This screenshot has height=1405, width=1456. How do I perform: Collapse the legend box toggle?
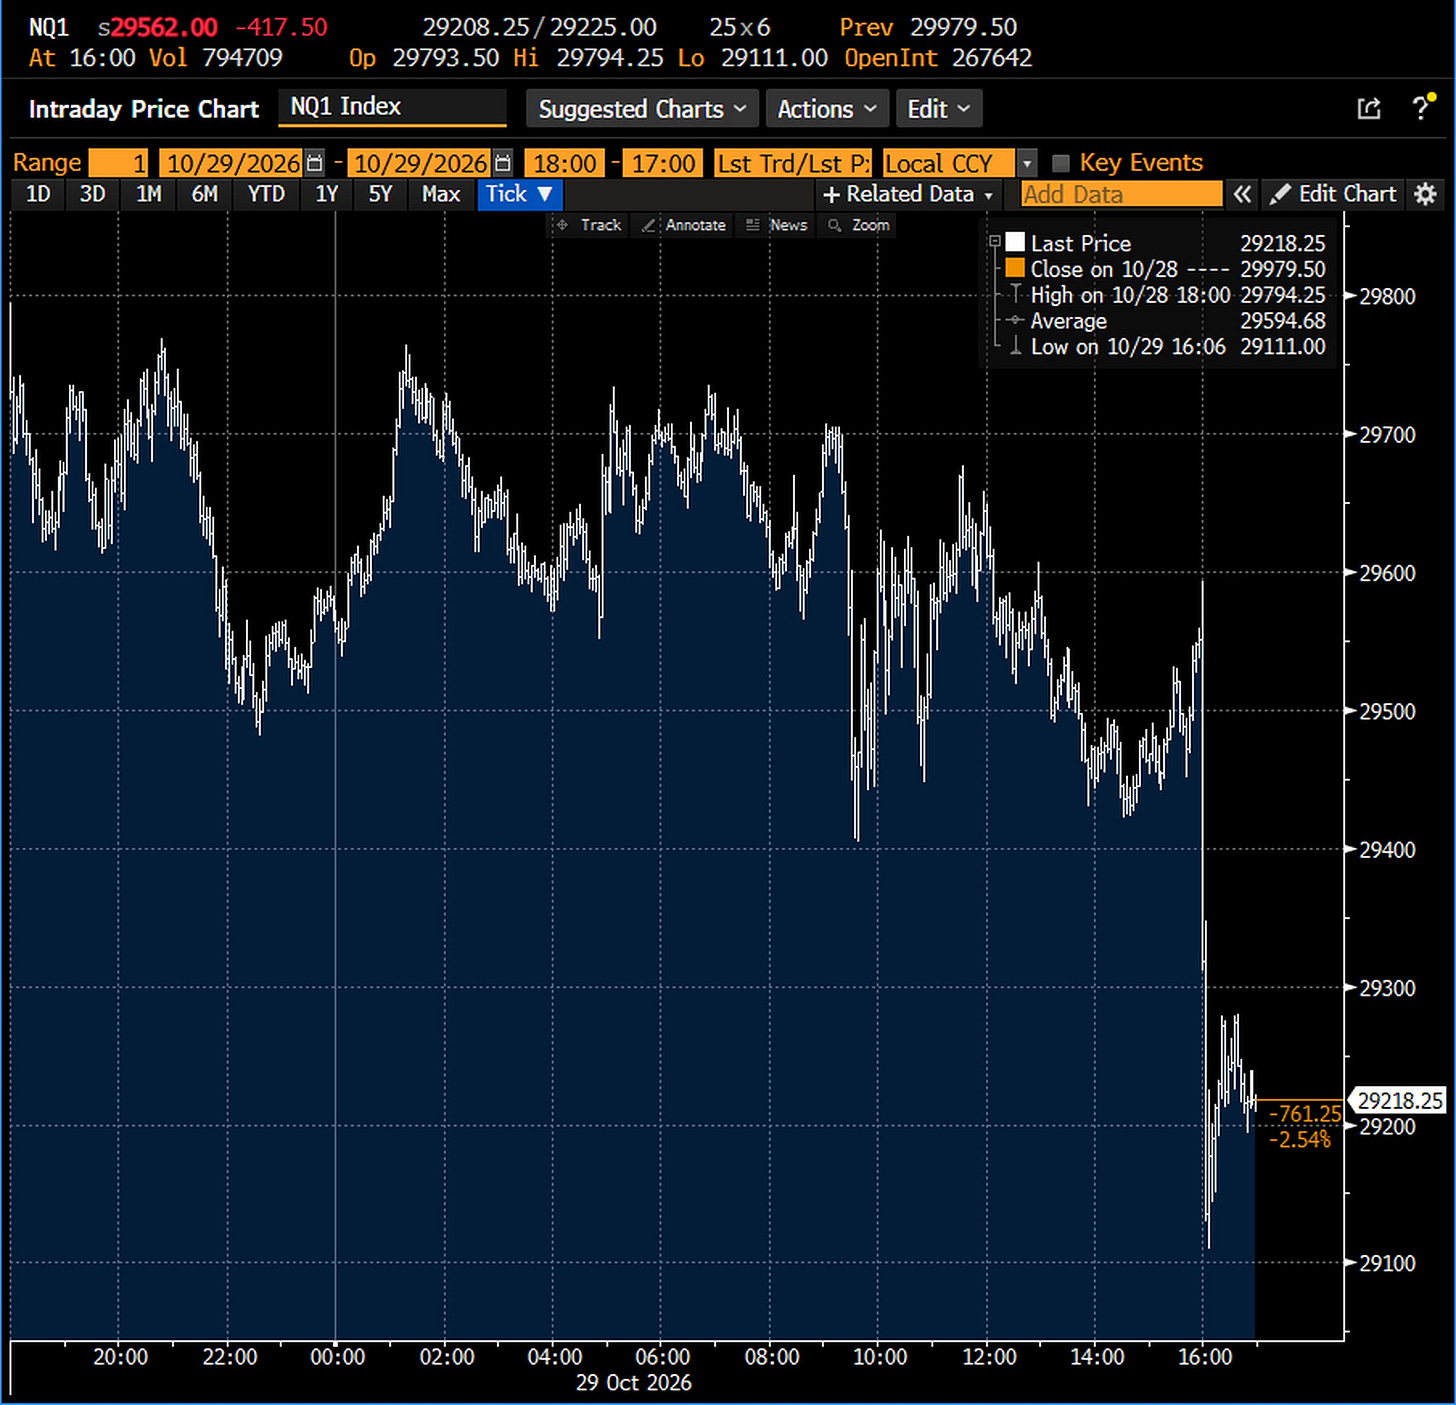994,242
